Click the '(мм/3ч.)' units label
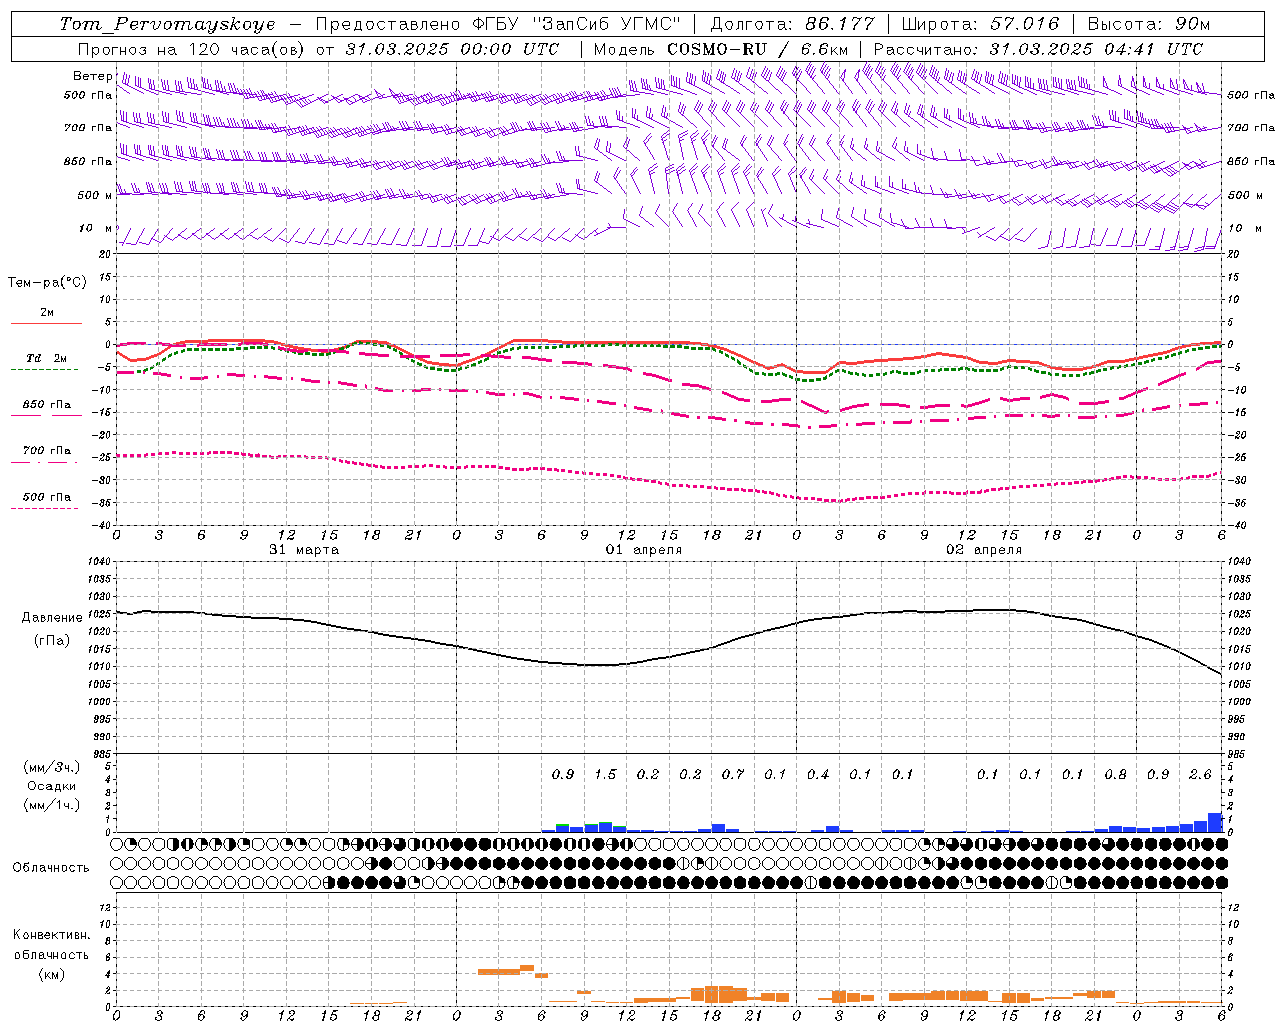The image size is (1280, 1024). click(x=52, y=768)
